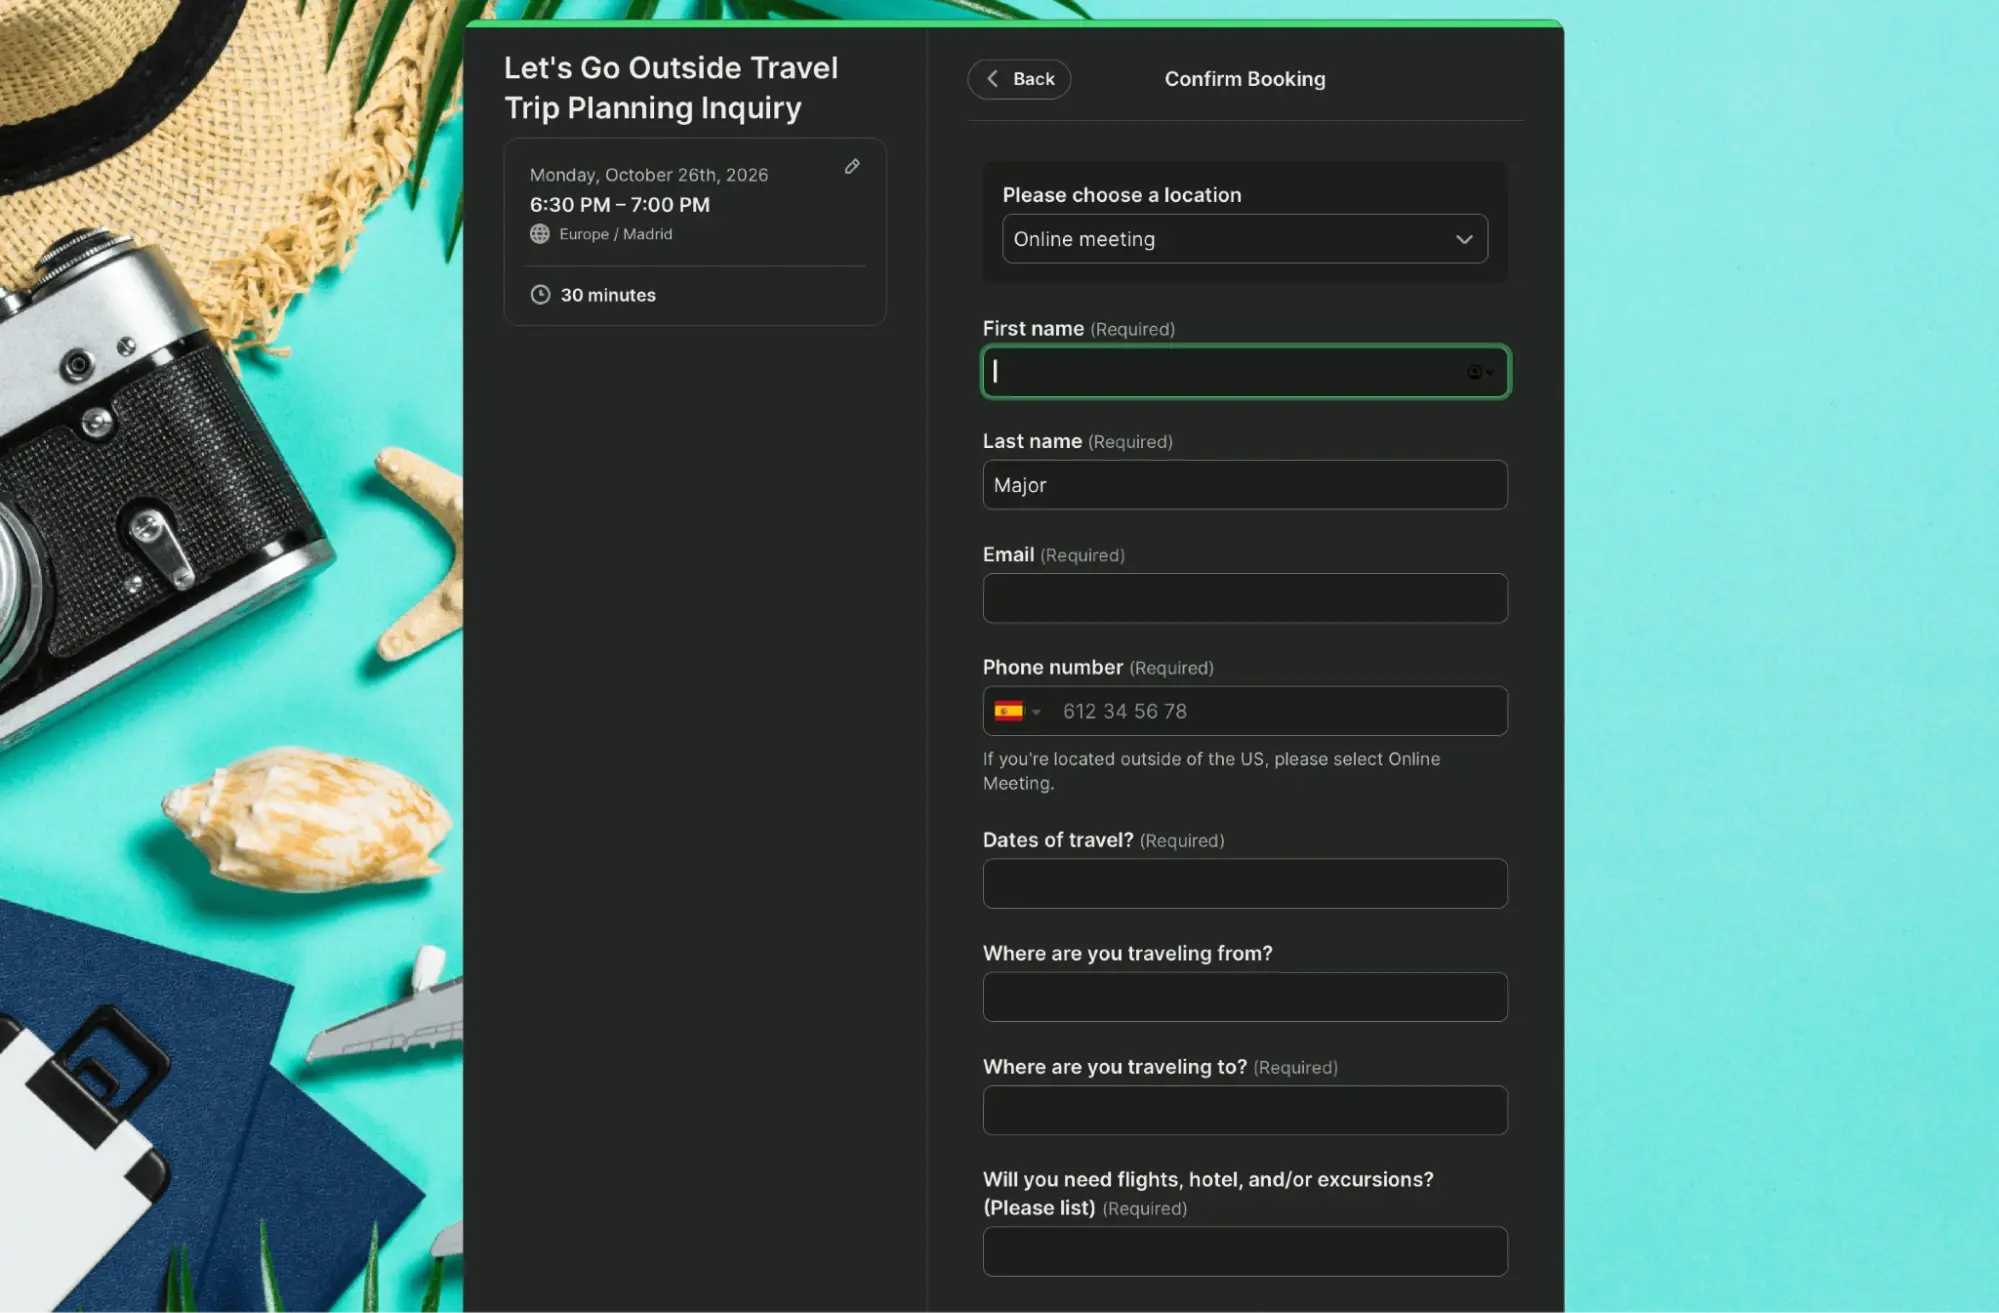This screenshot has height=1313, width=1999.
Task: Click the Back button
Action: click(x=1019, y=79)
